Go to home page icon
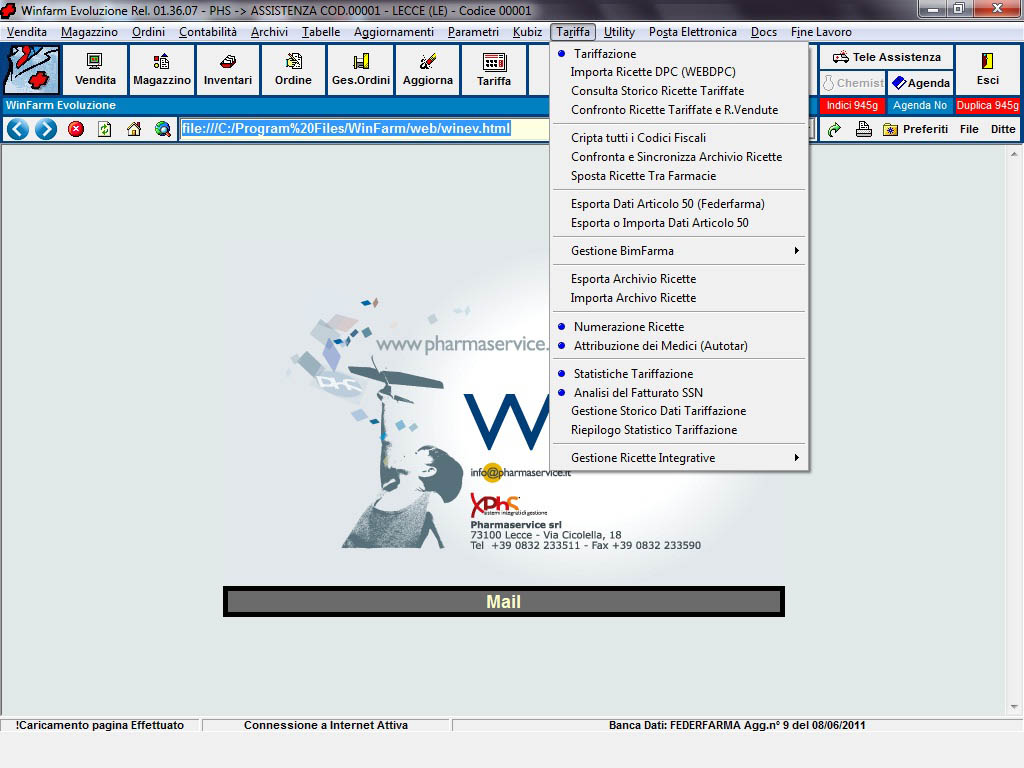Image resolution: width=1024 pixels, height=768 pixels. (x=134, y=129)
